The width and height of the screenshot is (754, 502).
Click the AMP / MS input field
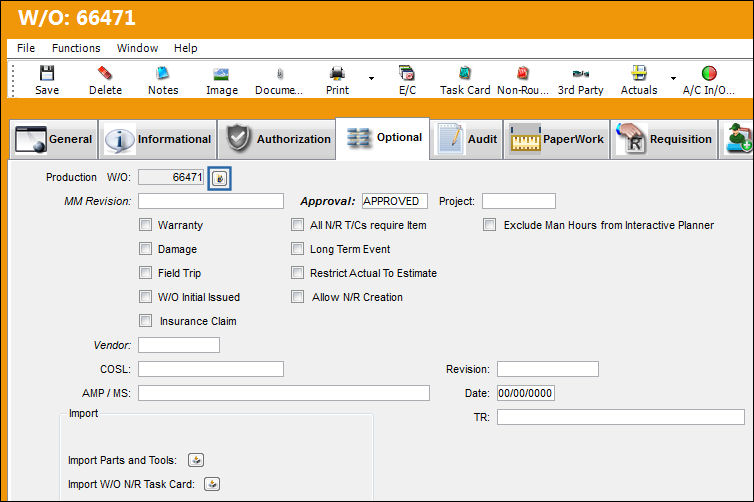point(284,393)
